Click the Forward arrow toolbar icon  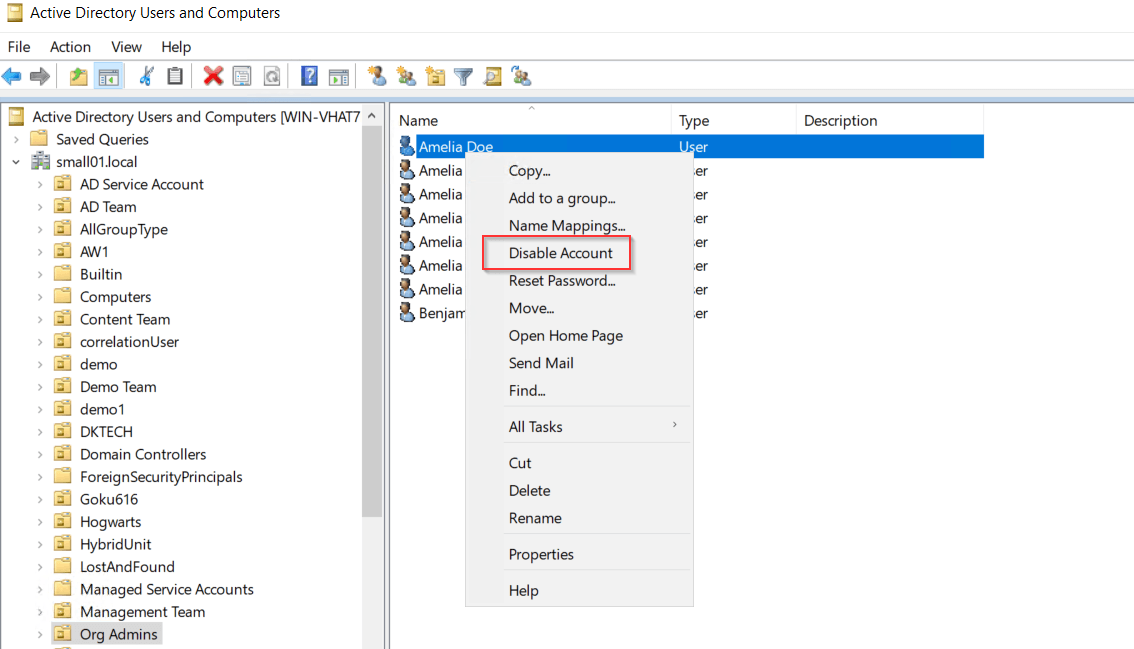click(40, 76)
